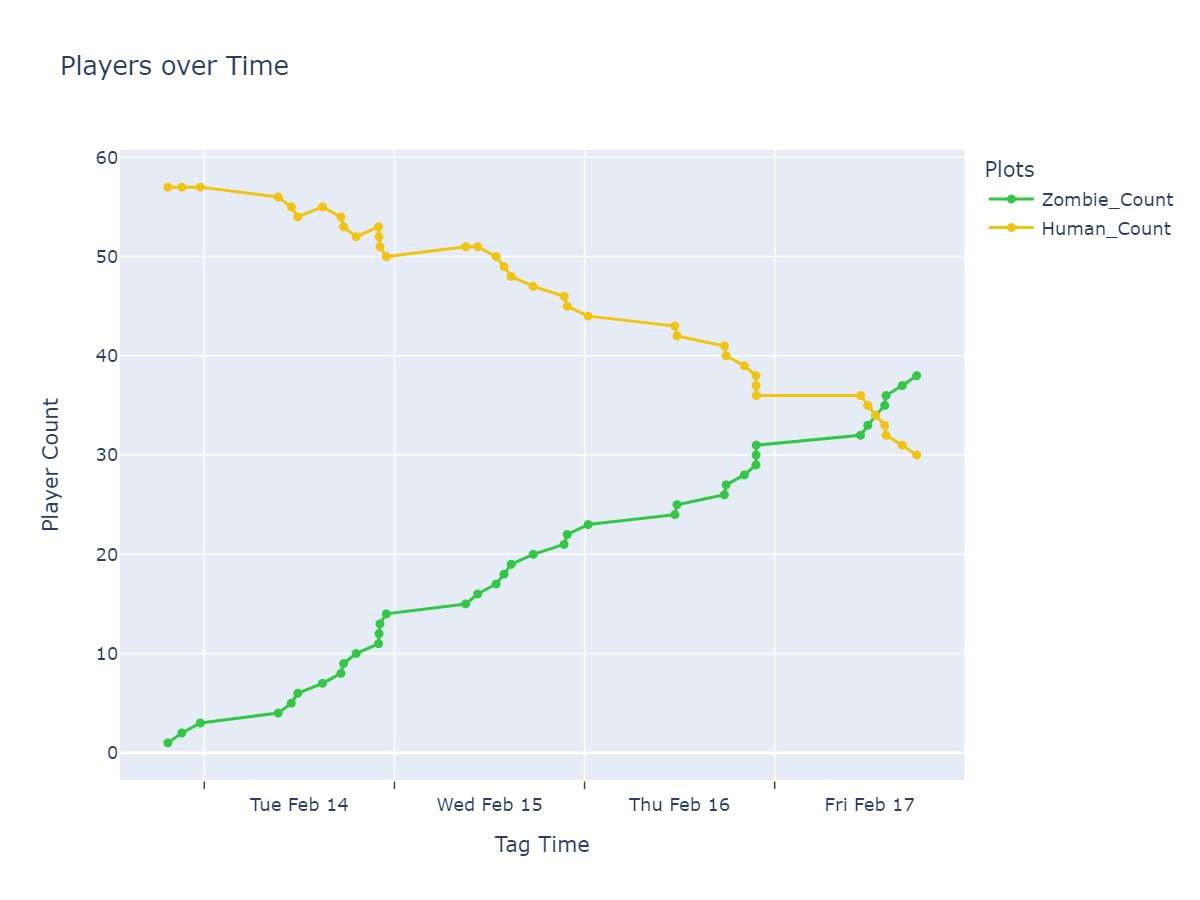Click the Tue Feb 14 axis label

tap(299, 806)
